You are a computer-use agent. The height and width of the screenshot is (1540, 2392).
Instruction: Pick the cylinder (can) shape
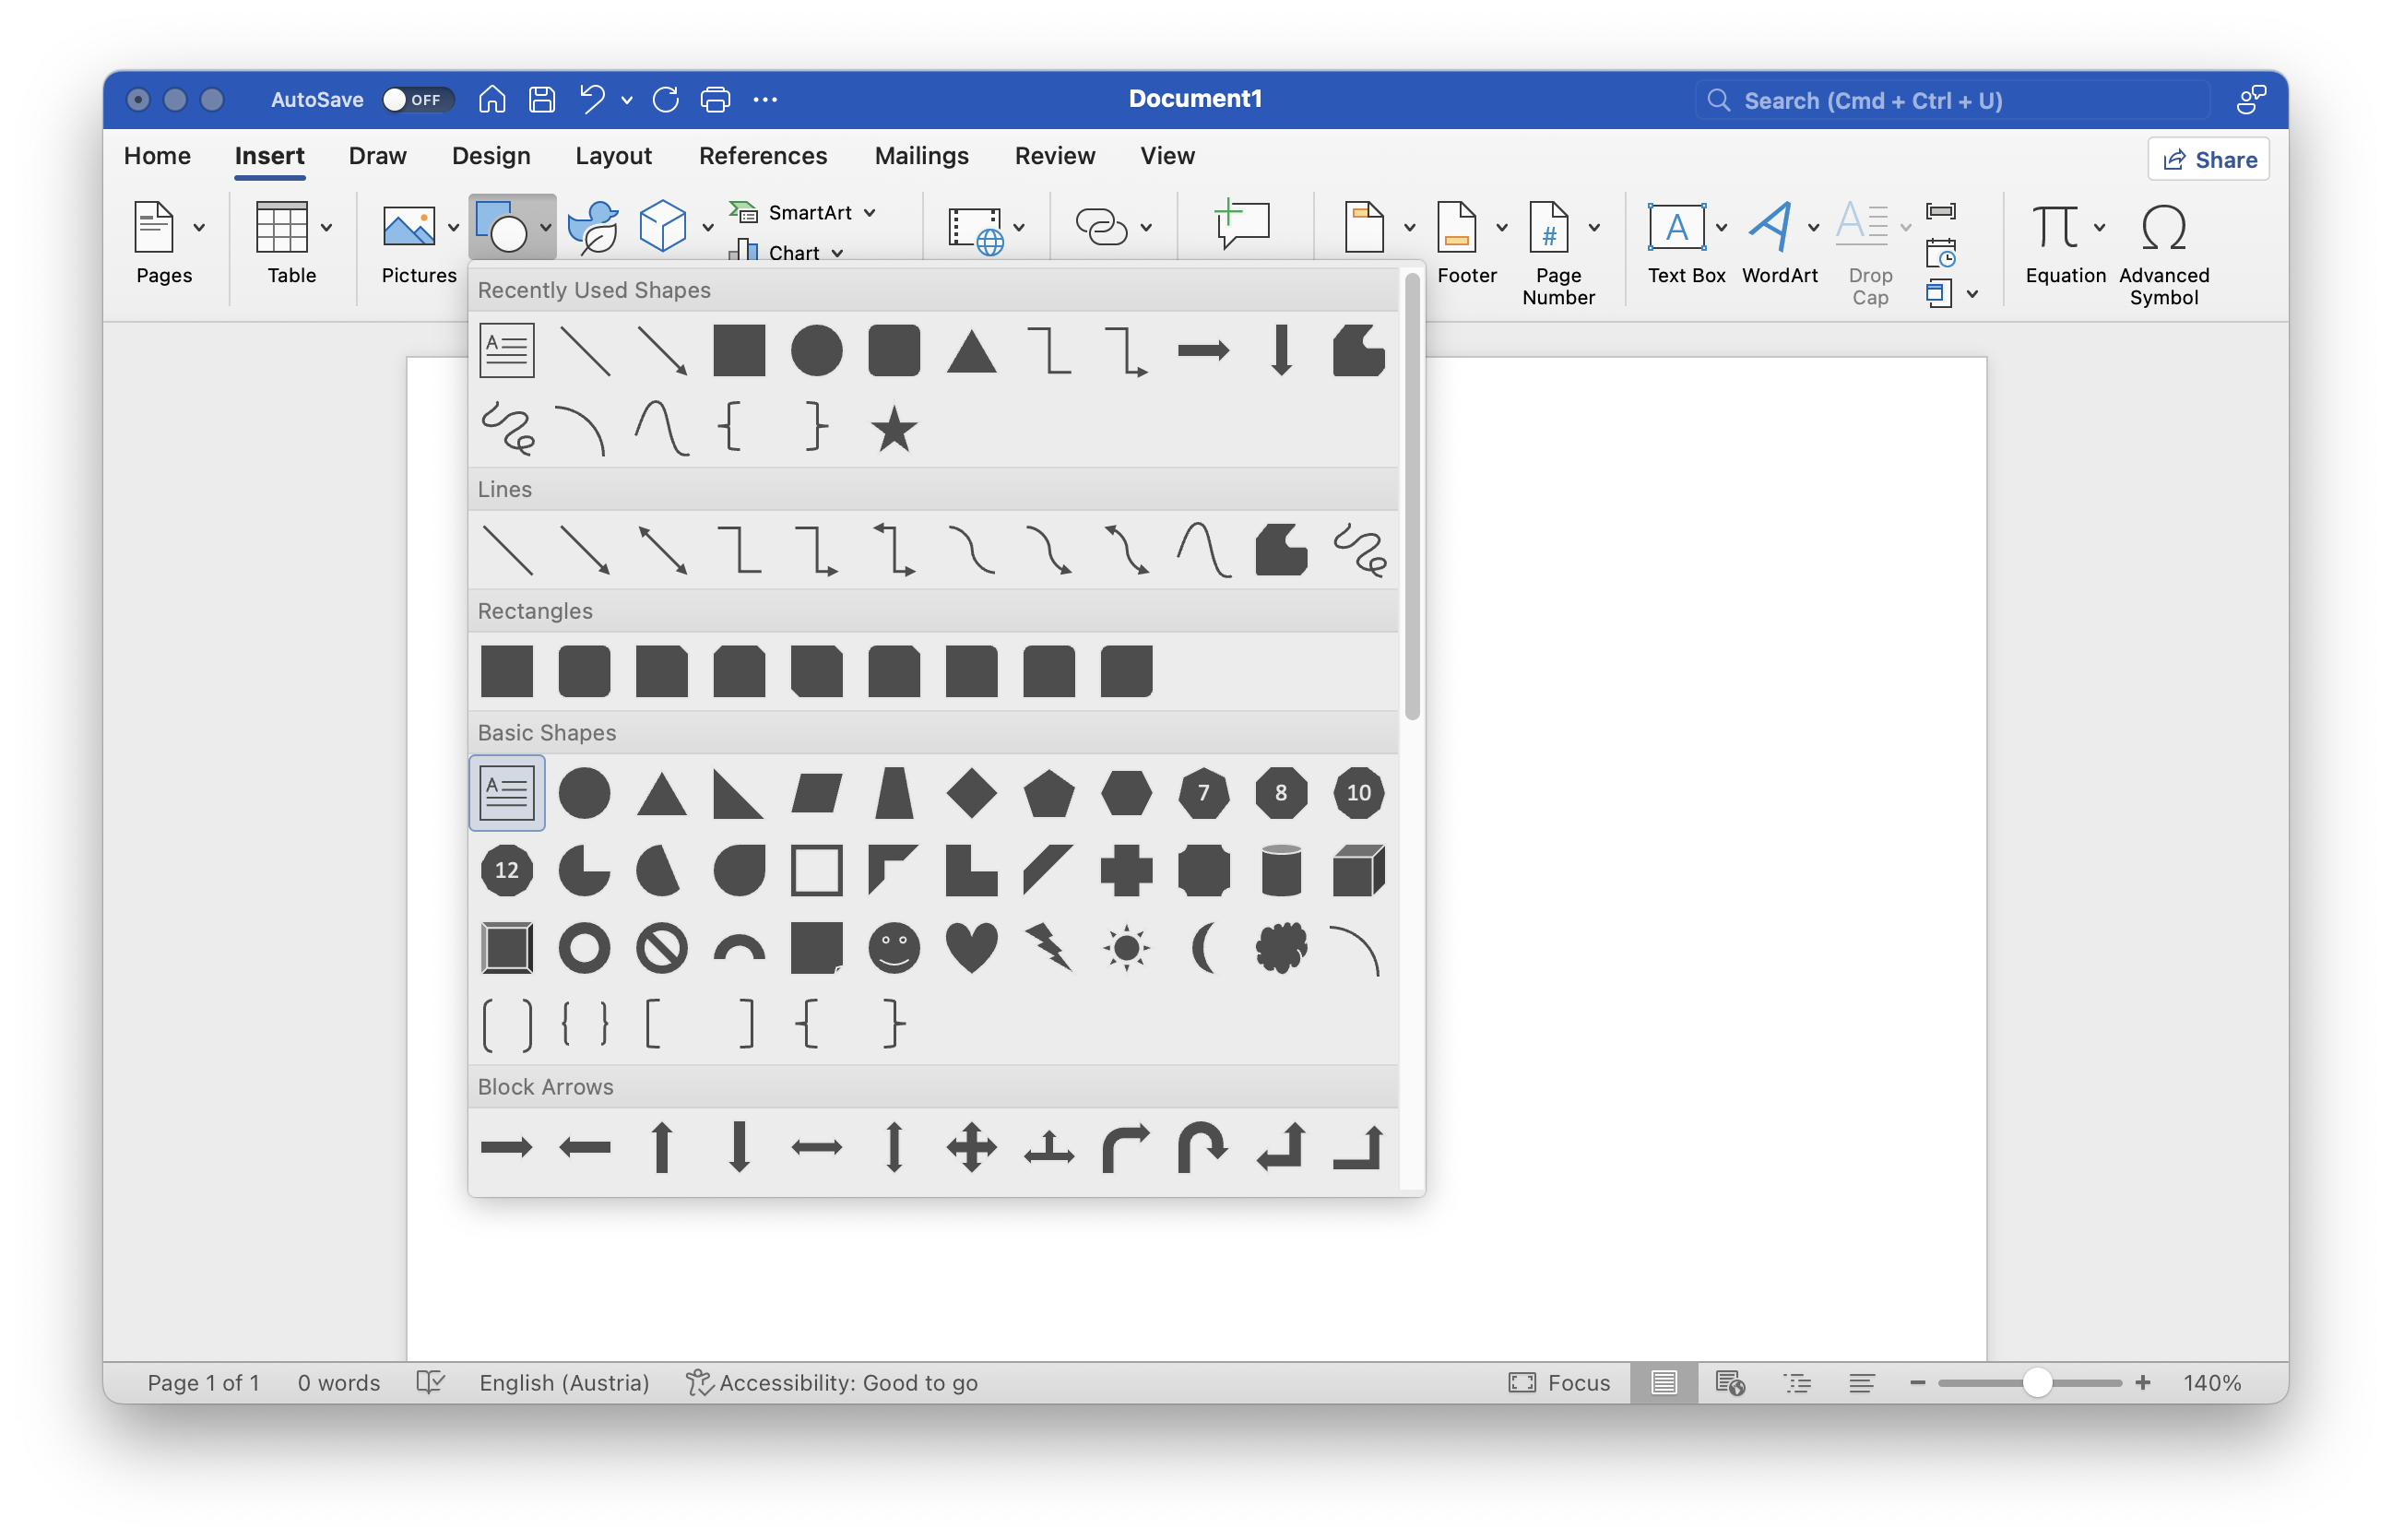click(x=1281, y=869)
